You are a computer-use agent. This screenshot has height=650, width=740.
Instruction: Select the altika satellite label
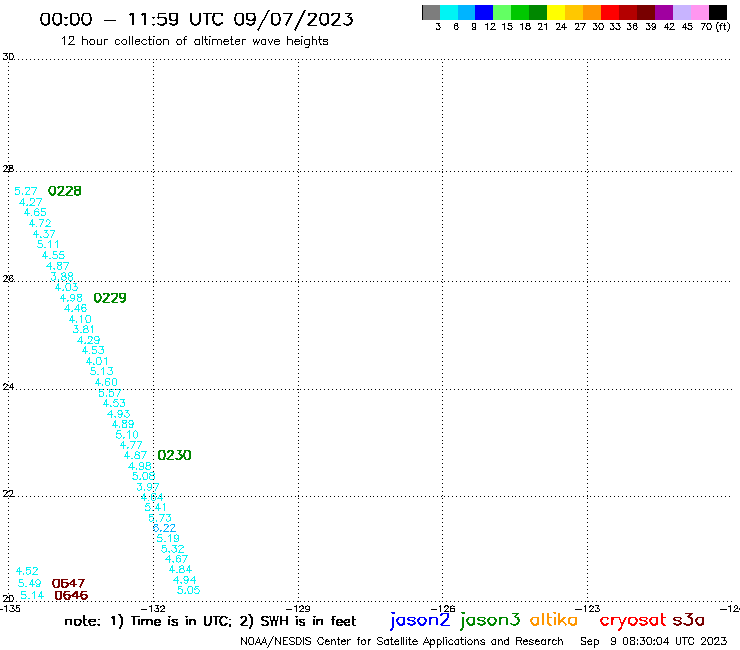tap(554, 620)
